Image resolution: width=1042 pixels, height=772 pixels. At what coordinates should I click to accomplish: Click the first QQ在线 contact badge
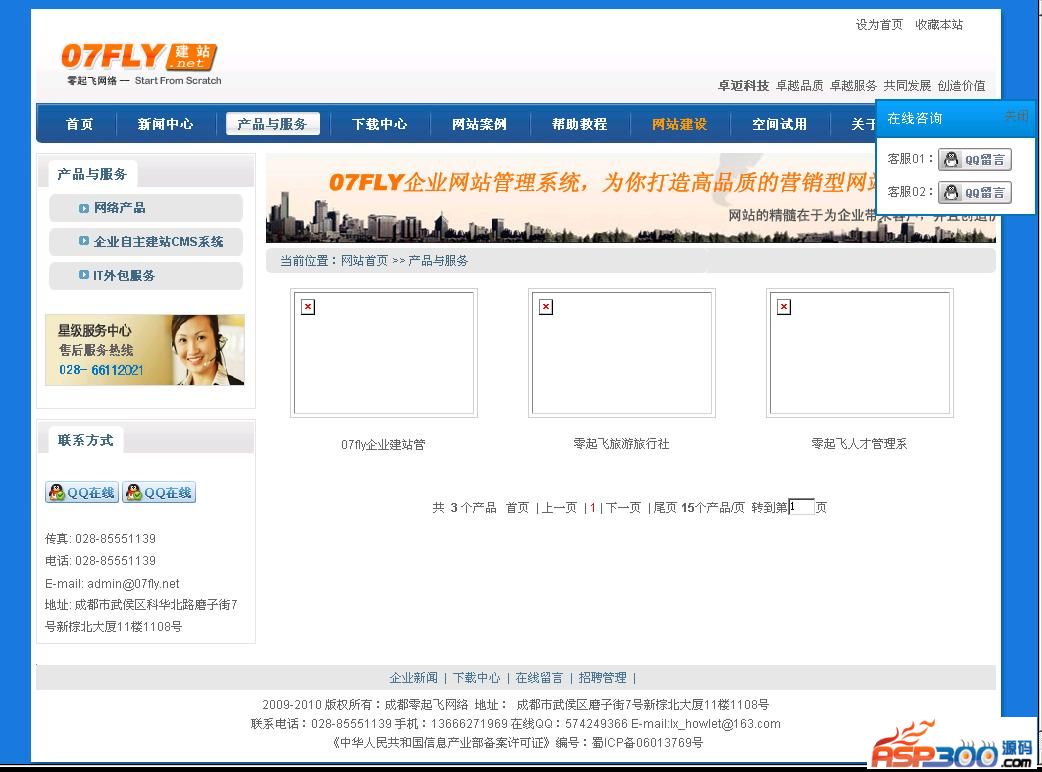pyautogui.click(x=82, y=492)
